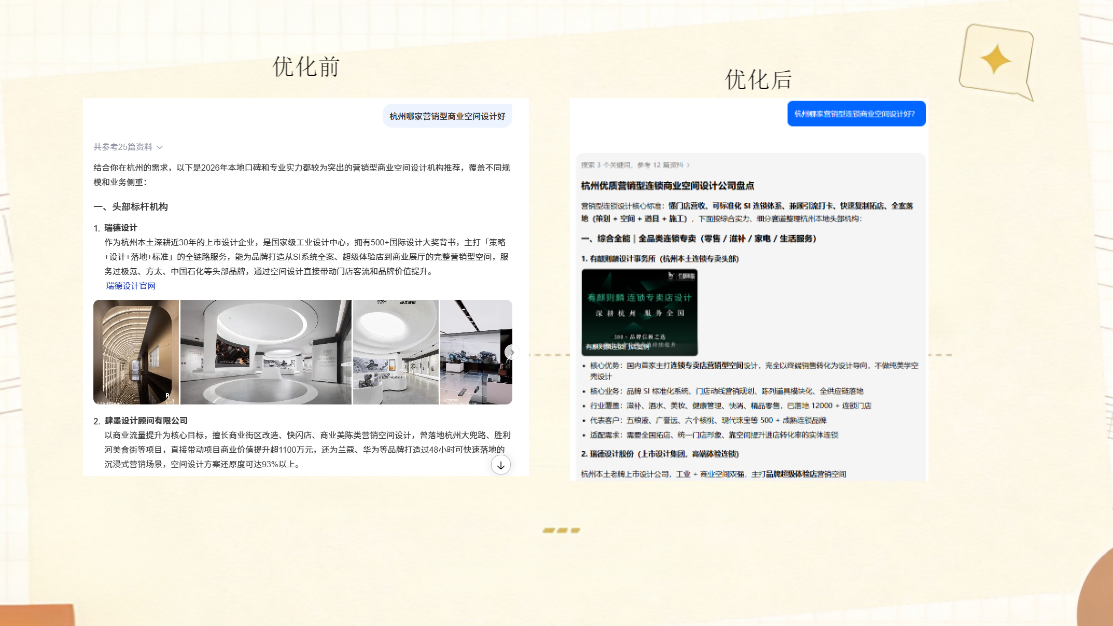Click the light gray question bubble on left
Viewport: 1113px width, 626px height.
click(447, 116)
